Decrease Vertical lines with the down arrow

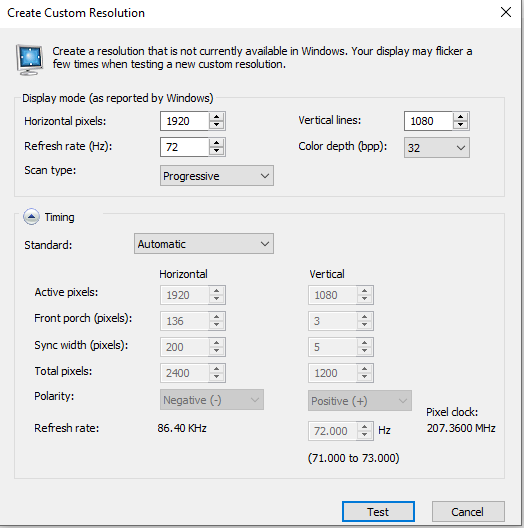pyautogui.click(x=460, y=125)
